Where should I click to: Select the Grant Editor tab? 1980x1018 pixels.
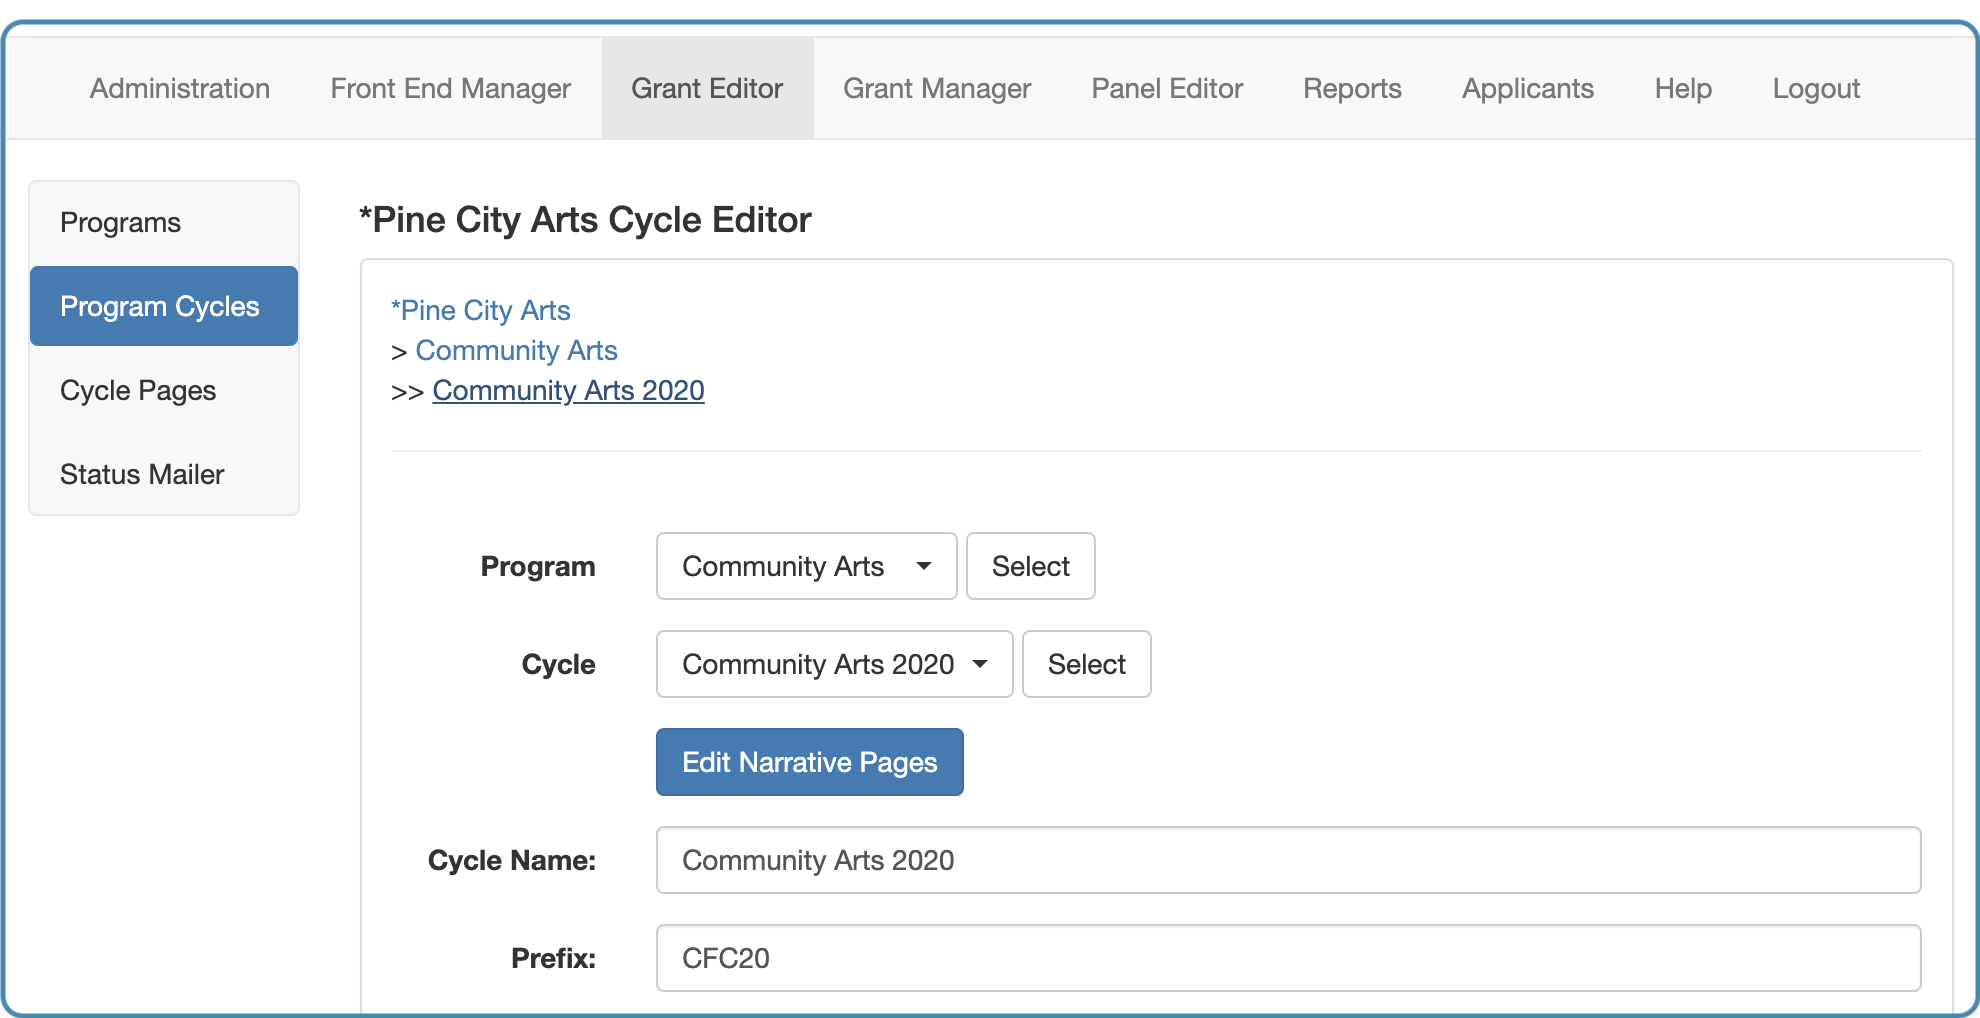[707, 88]
